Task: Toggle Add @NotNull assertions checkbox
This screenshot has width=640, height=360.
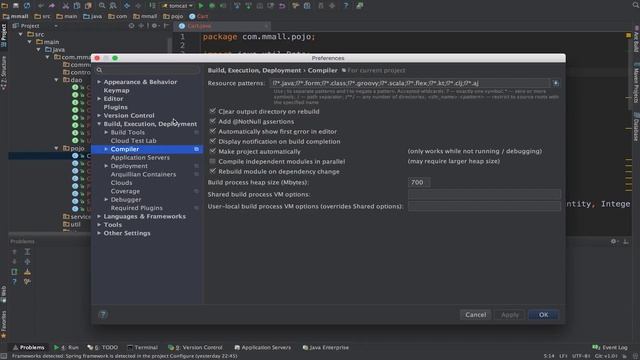Action: pos(212,121)
